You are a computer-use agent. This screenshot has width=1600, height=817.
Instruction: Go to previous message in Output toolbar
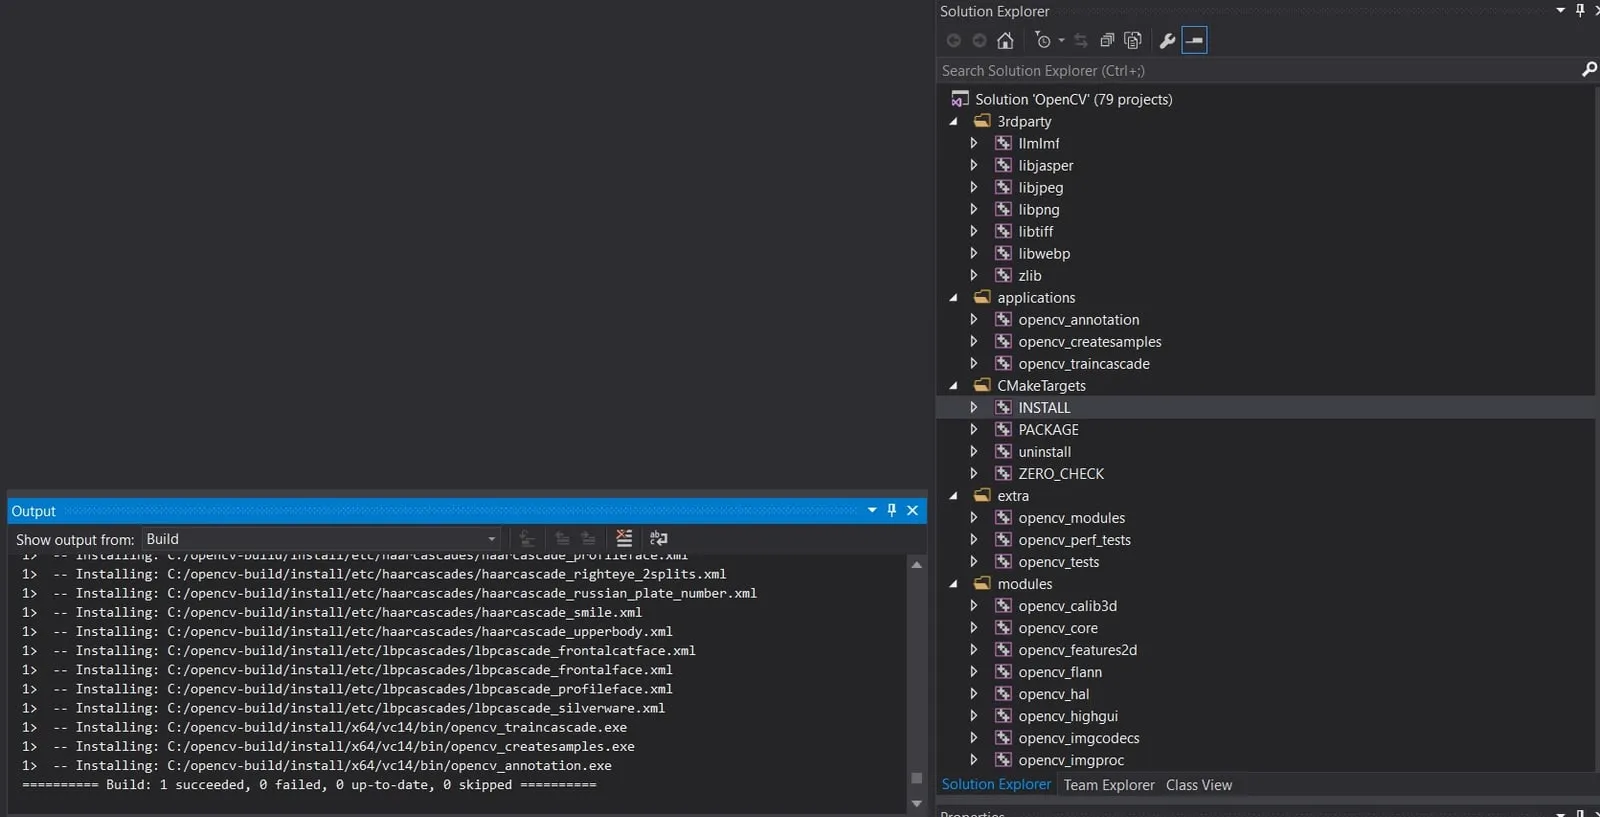[x=562, y=538]
